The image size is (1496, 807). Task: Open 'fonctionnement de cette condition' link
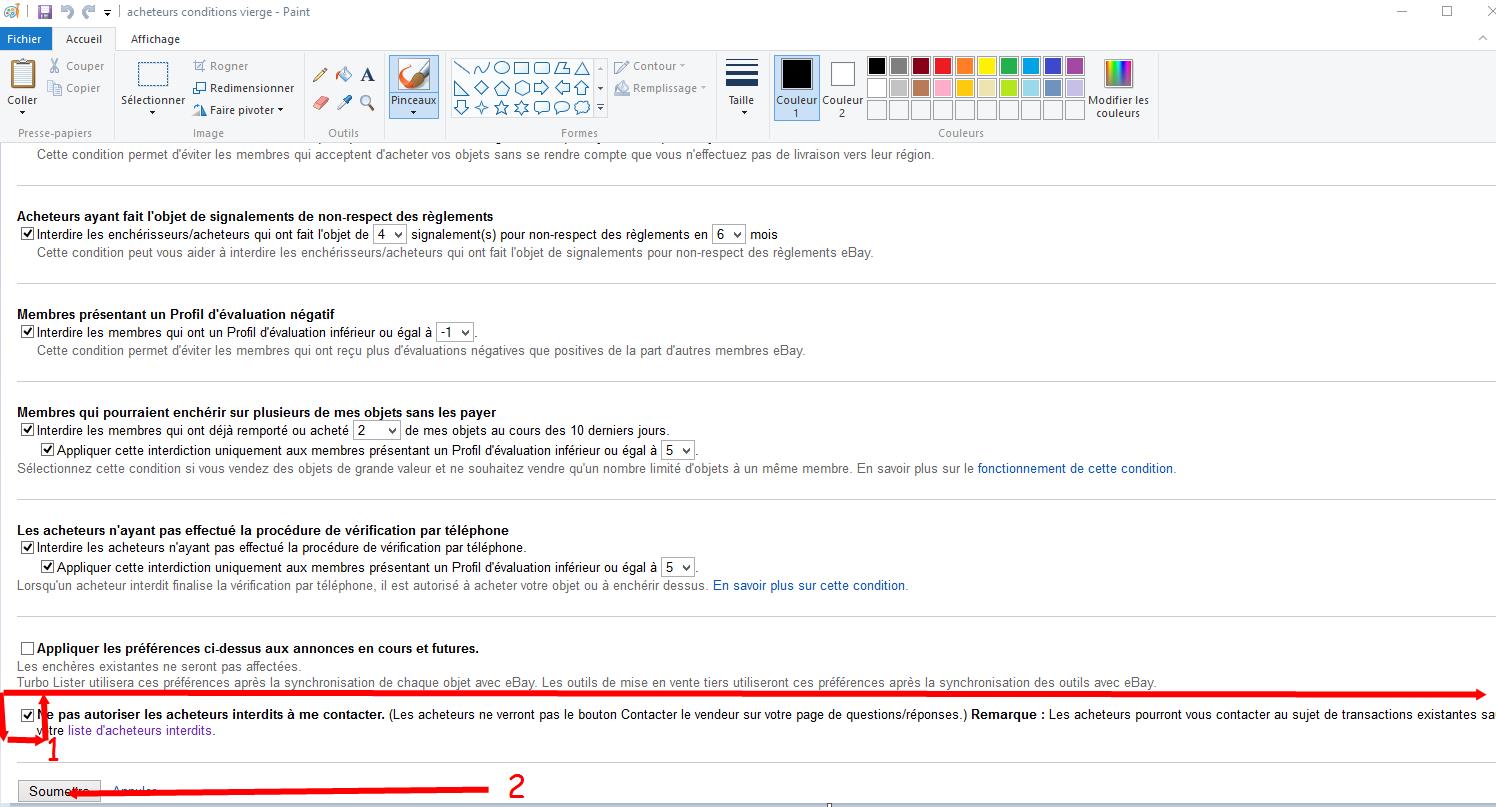tap(1076, 468)
